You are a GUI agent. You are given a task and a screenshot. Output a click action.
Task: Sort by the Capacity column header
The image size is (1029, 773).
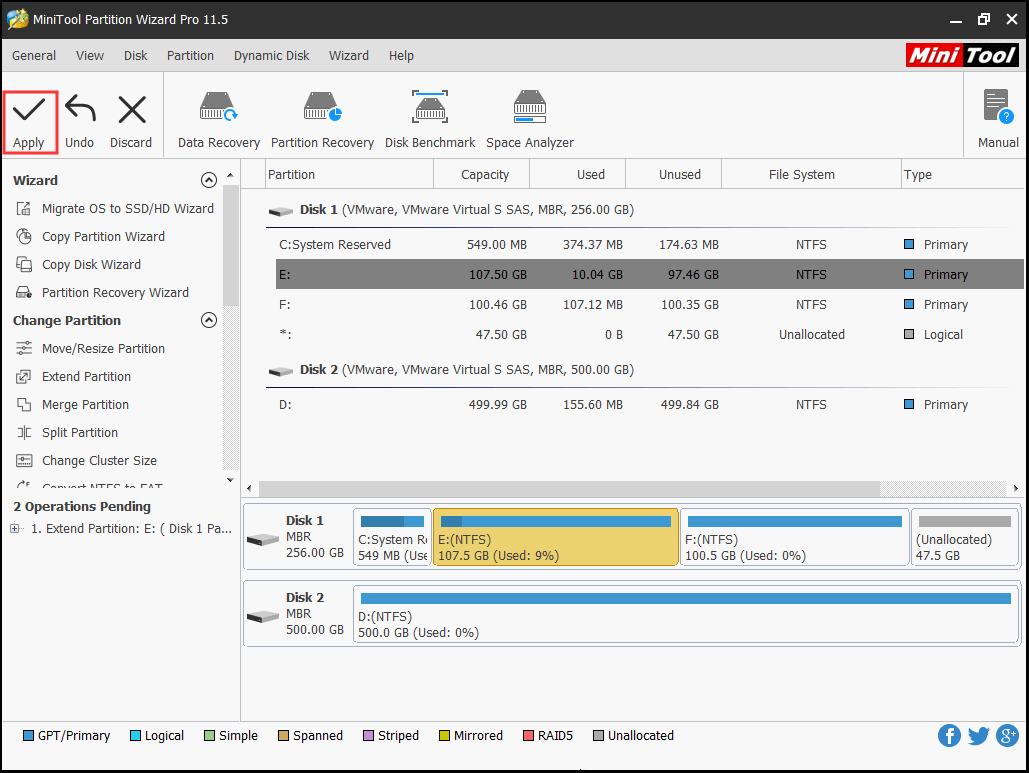pyautogui.click(x=482, y=175)
